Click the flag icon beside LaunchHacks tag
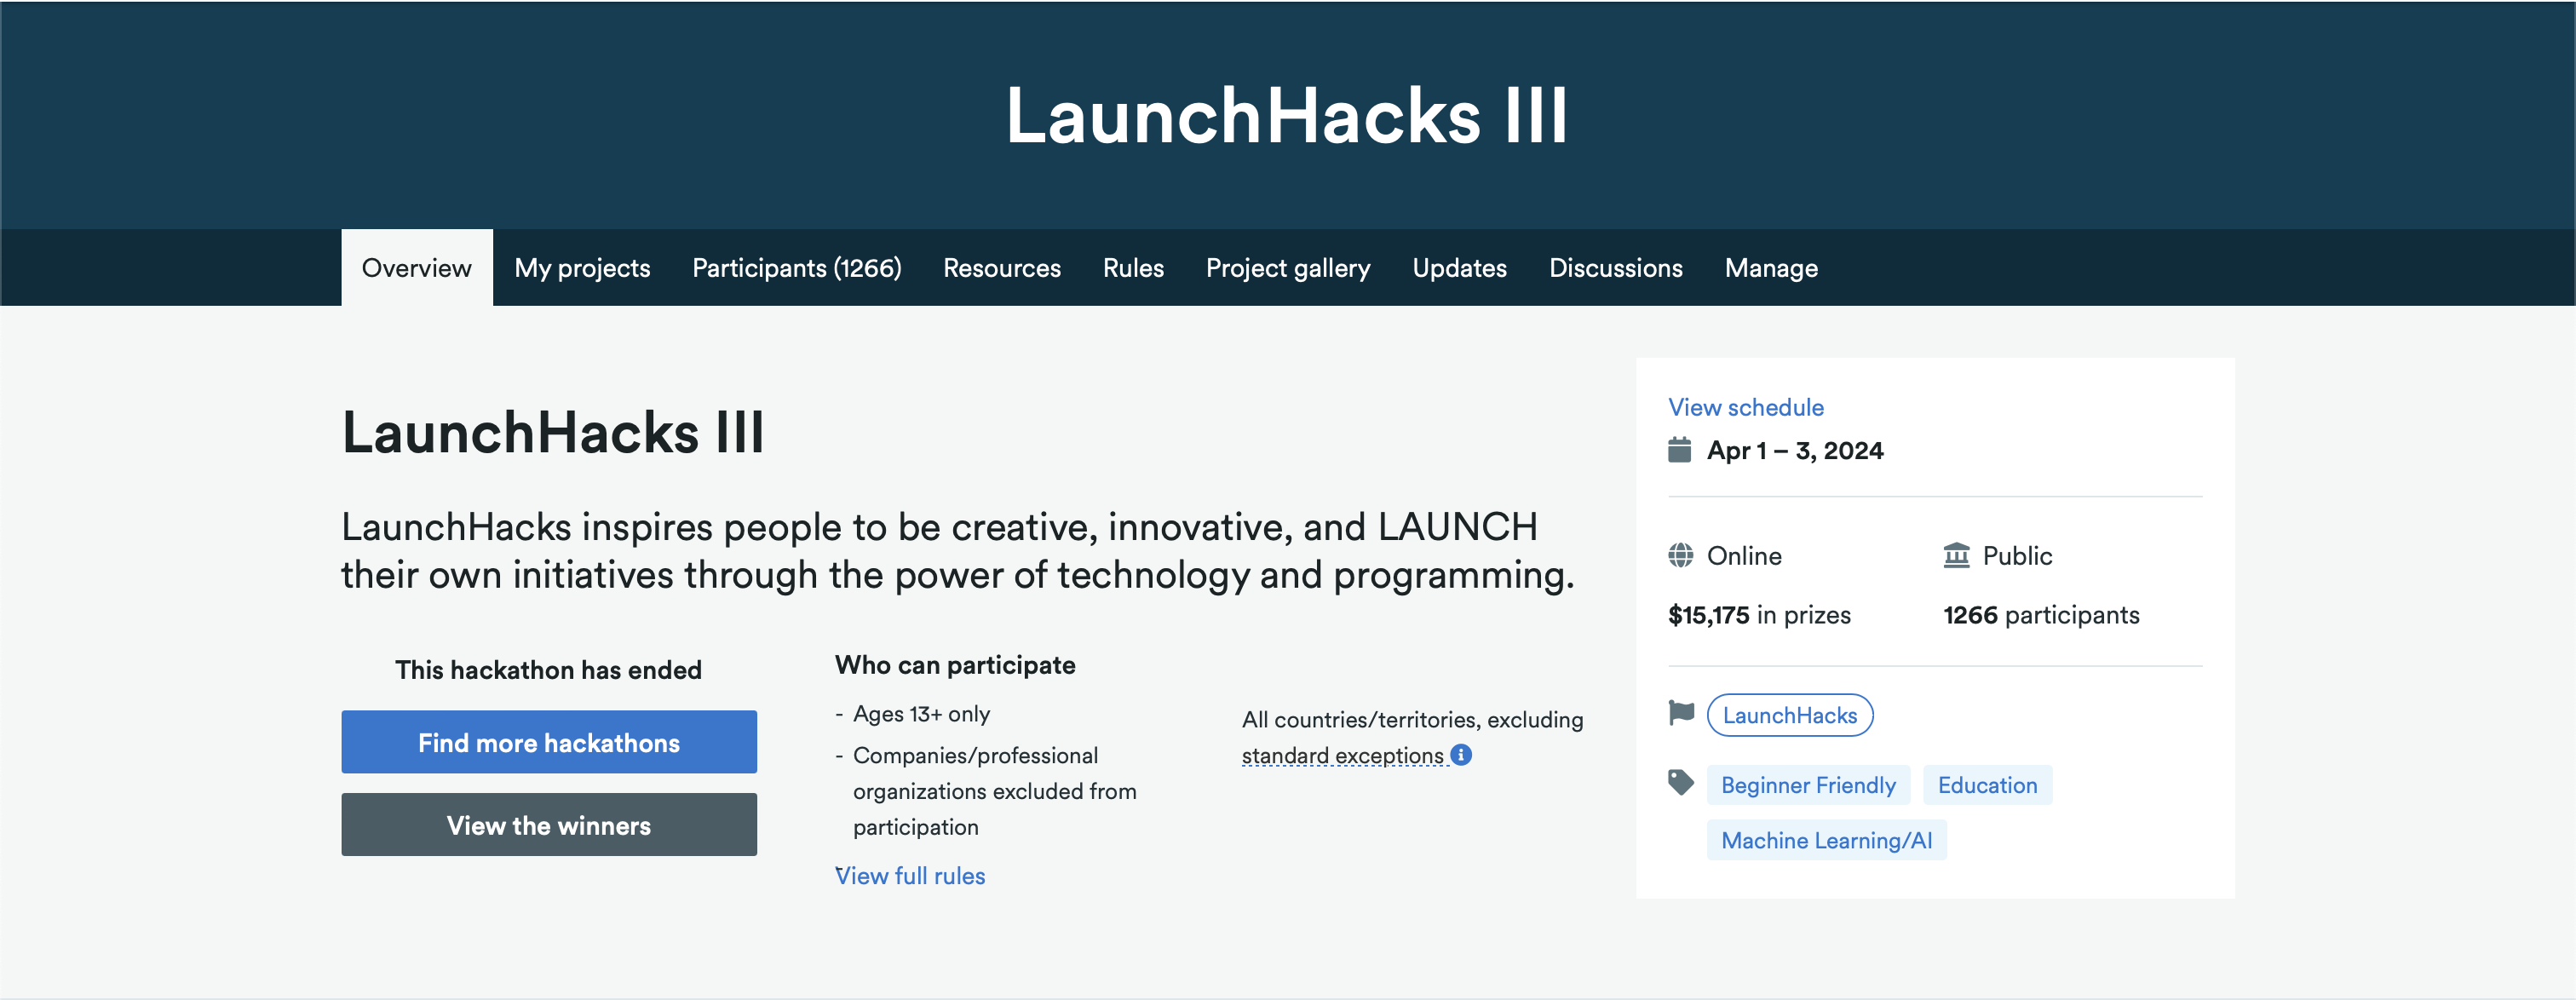 1681,713
